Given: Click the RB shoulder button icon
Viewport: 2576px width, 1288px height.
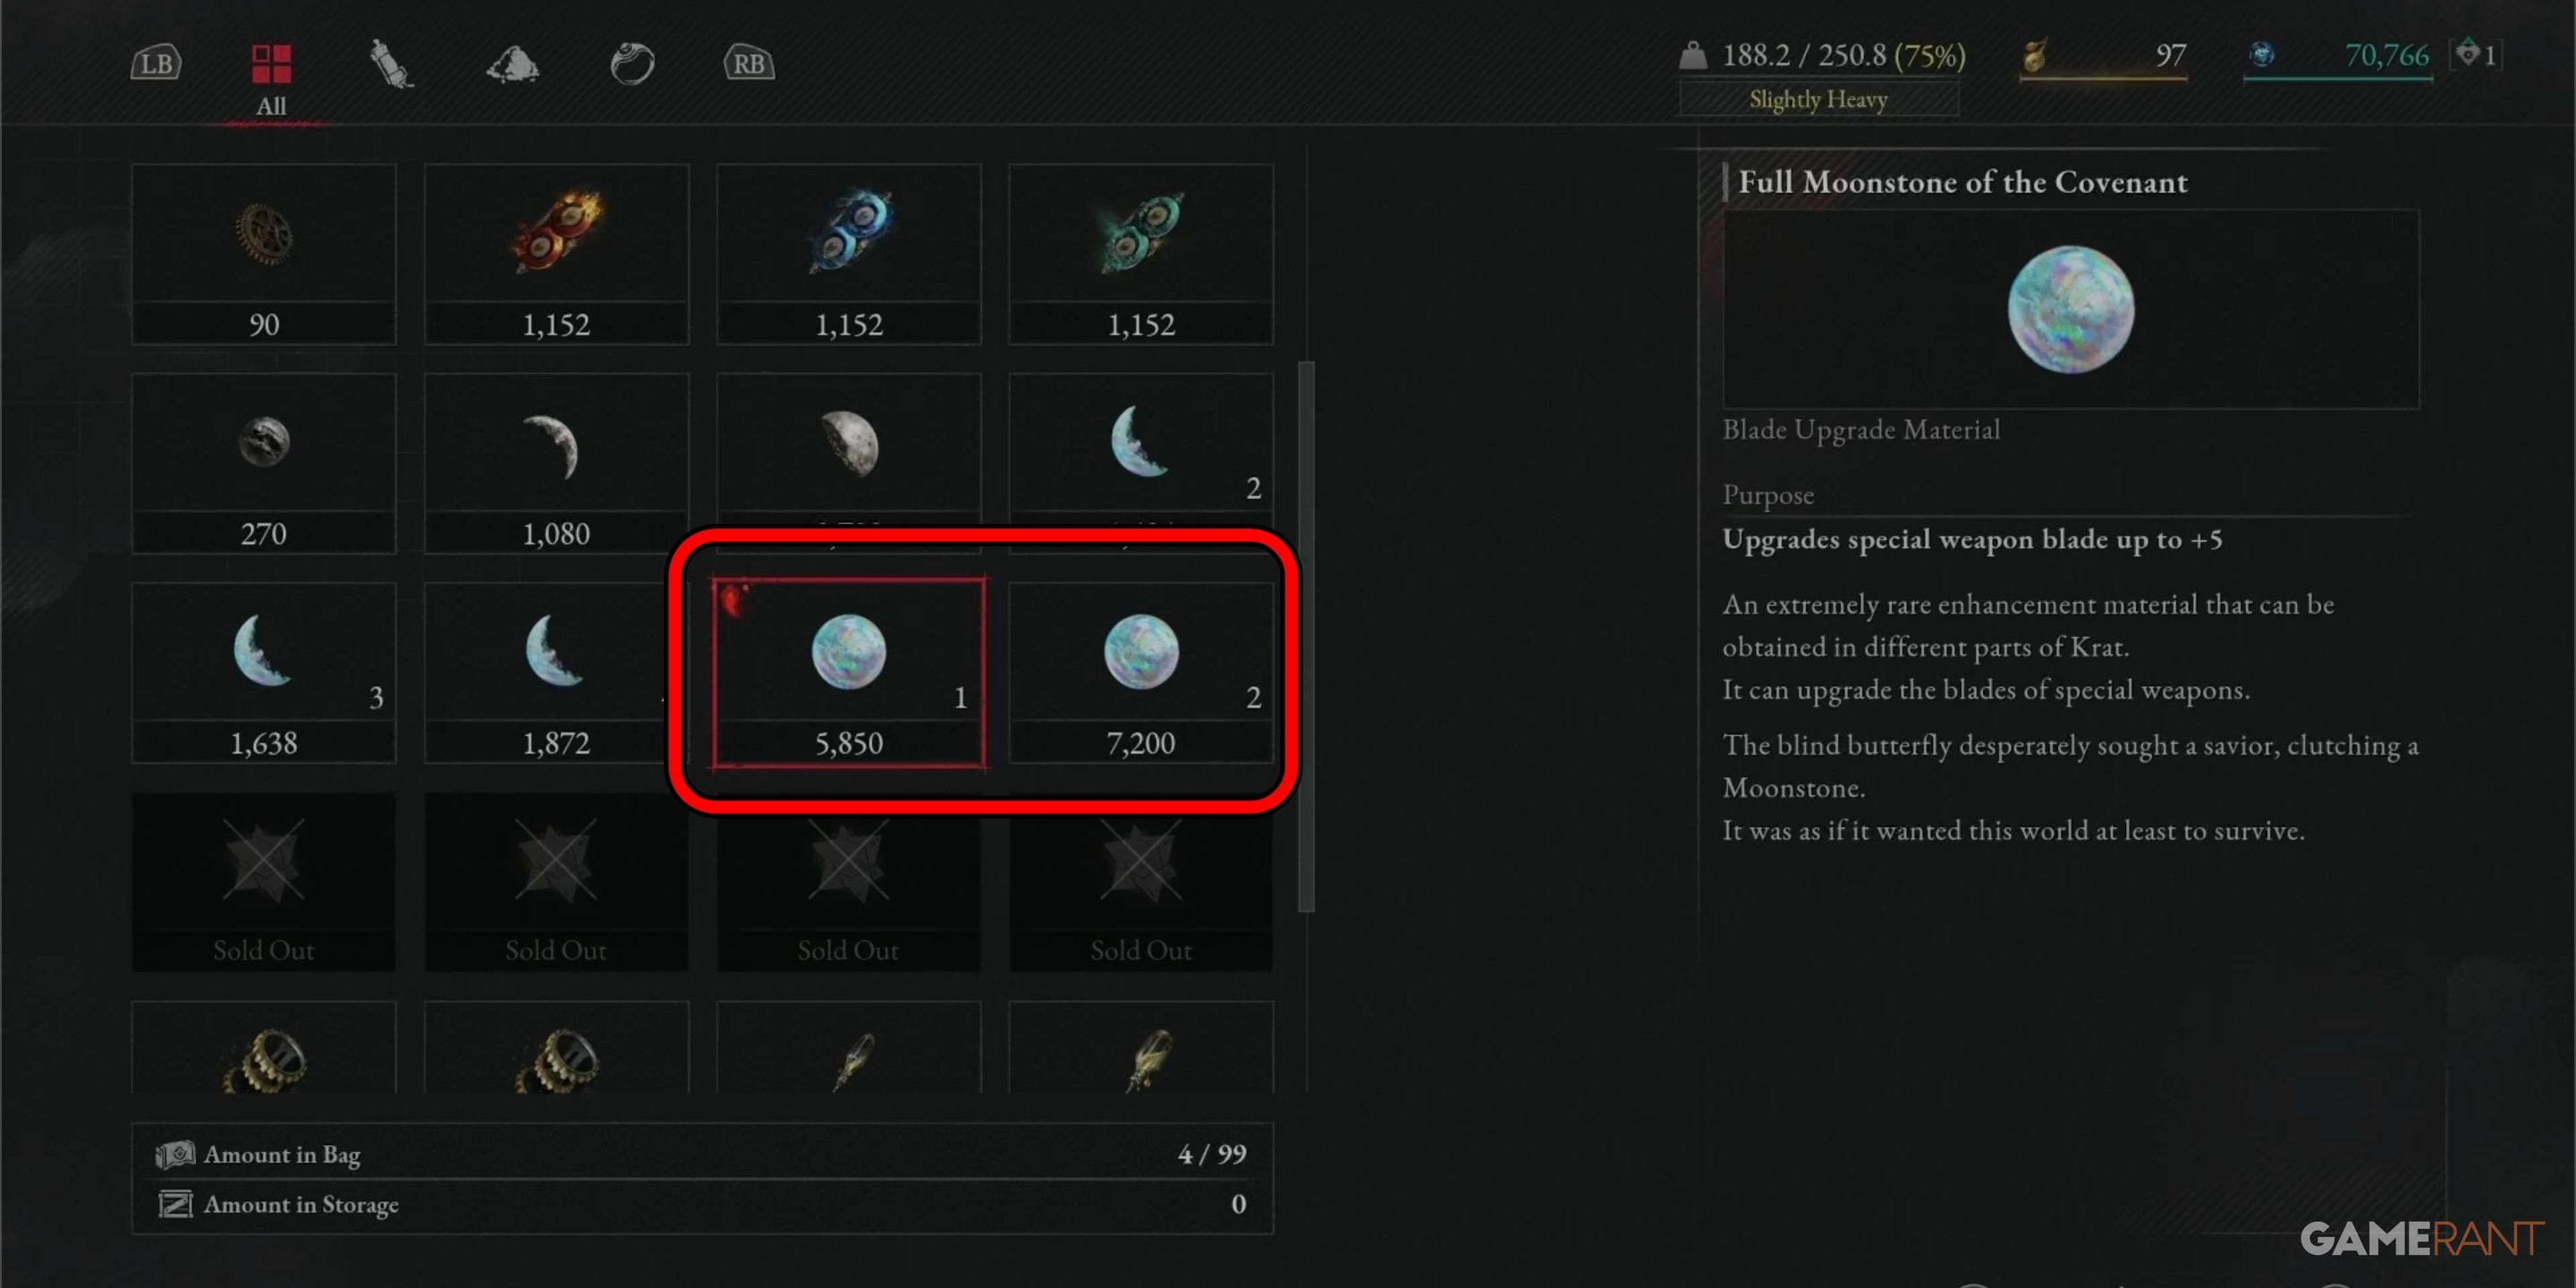Looking at the screenshot, I should pyautogui.click(x=749, y=64).
